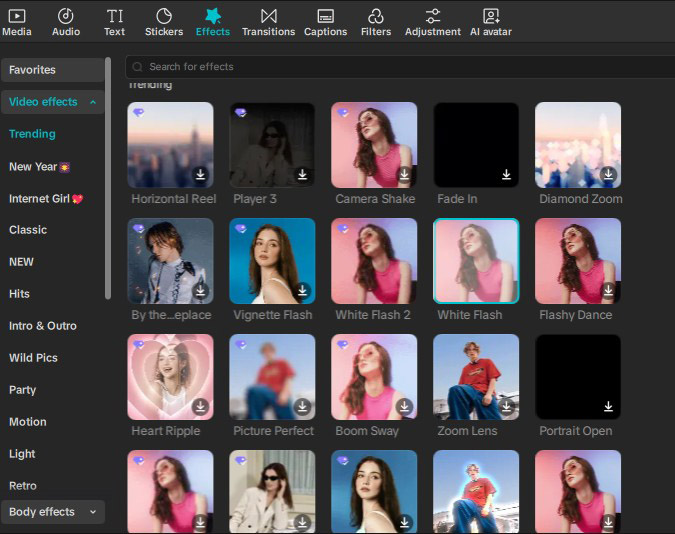Open the Stickers panel icon
This screenshot has width=675, height=534.
(x=164, y=16)
